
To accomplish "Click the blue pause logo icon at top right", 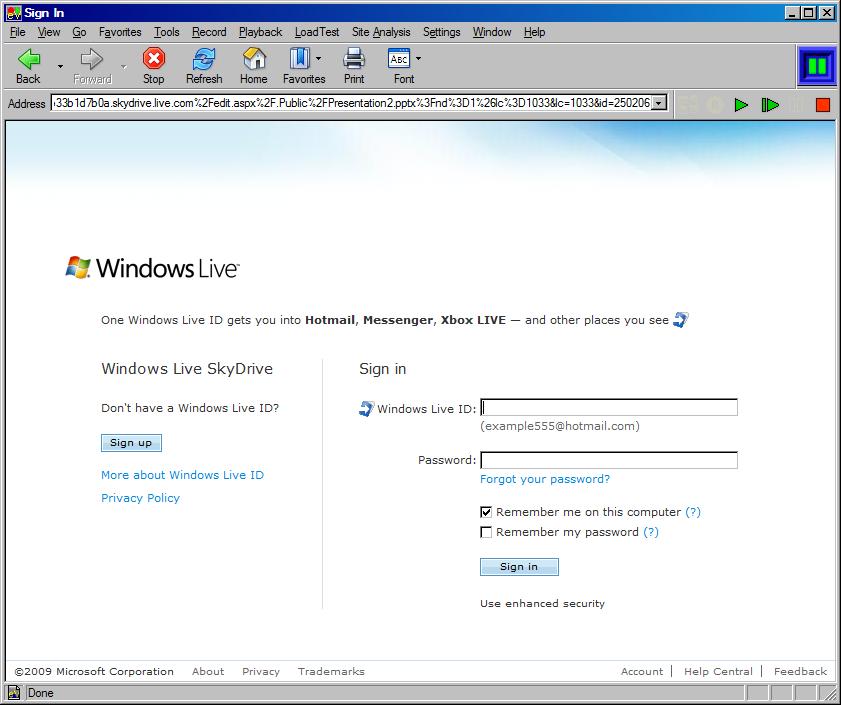I will click(x=816, y=67).
